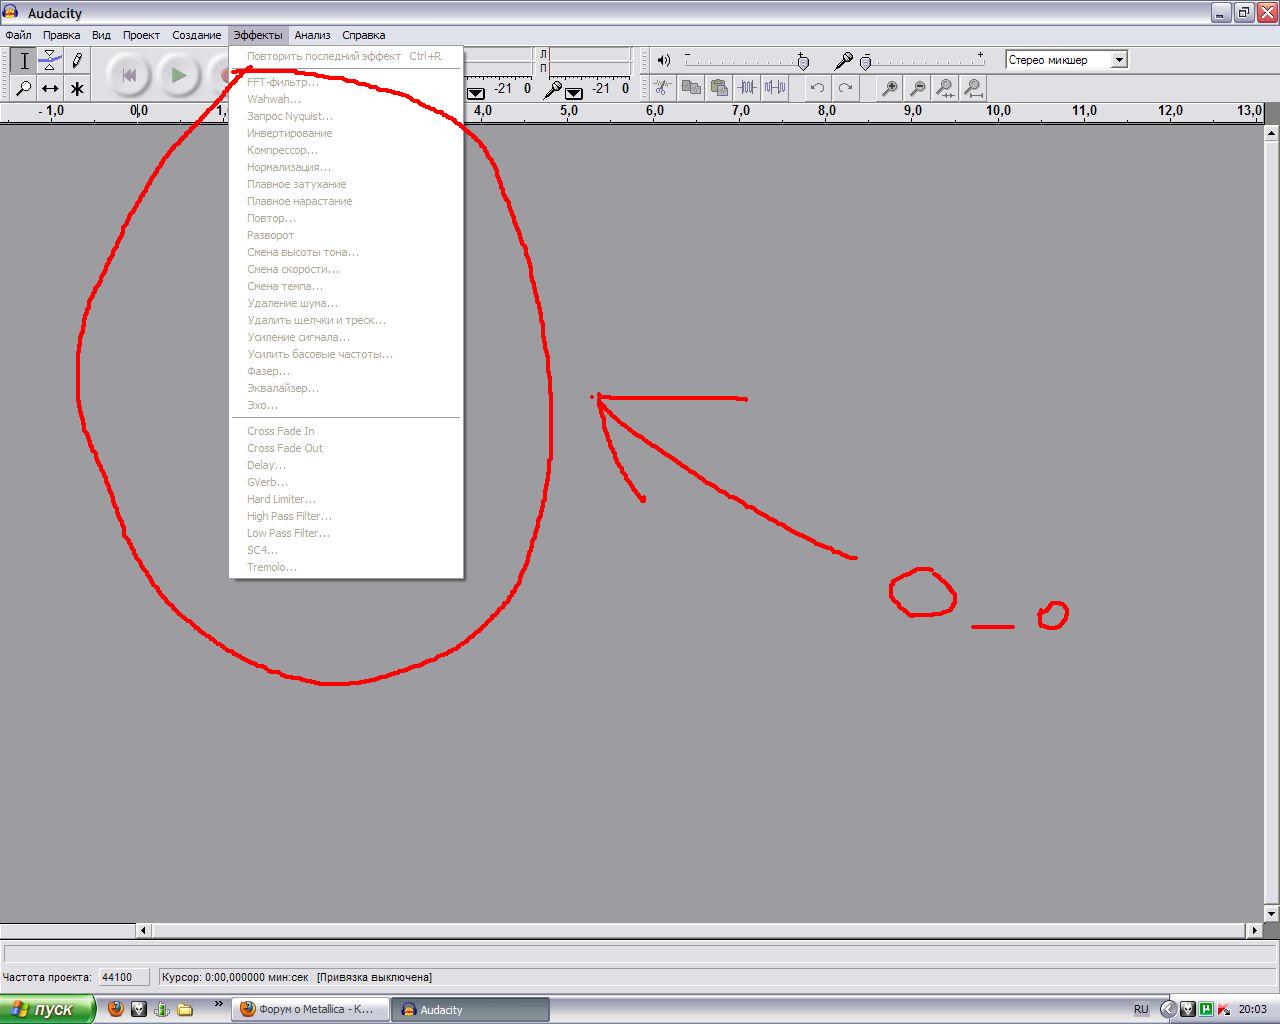Click the Zoom In magnifier icon
The image size is (1280, 1024).
(889, 88)
